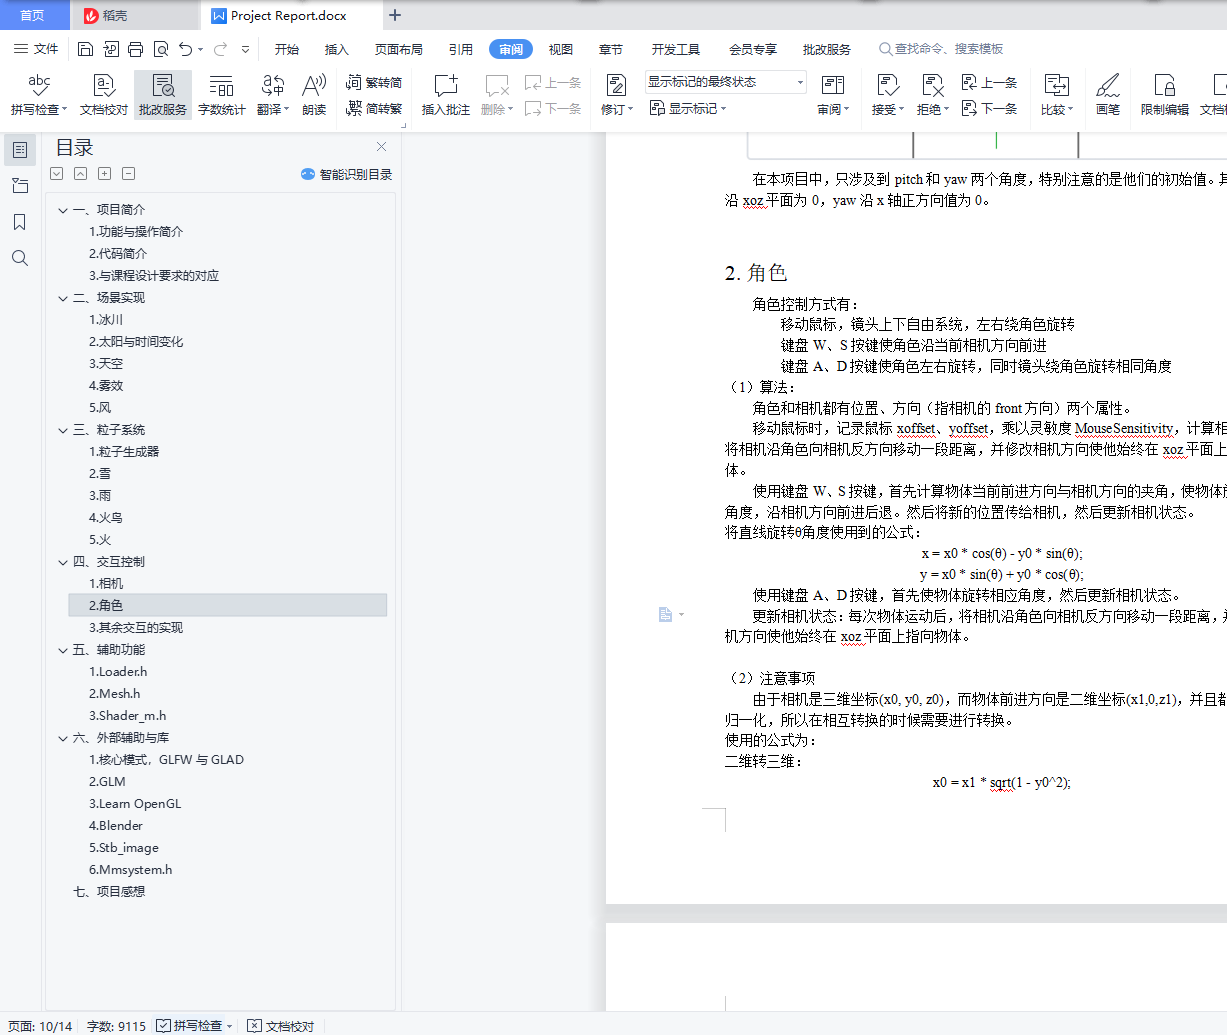
Task: Go to previous change (上一条) beside 拒绝
Action: [x=989, y=83]
